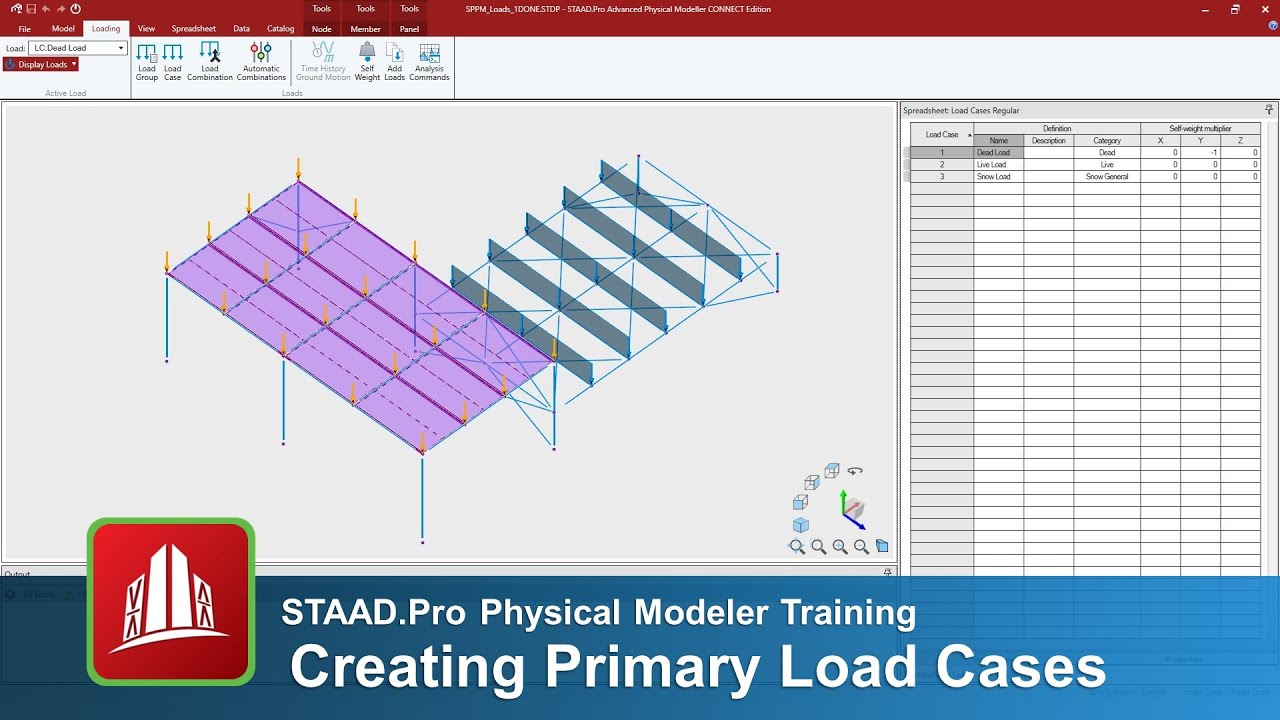Click the zoom window magnifier icon
The width and height of the screenshot is (1280, 720).
click(818, 547)
